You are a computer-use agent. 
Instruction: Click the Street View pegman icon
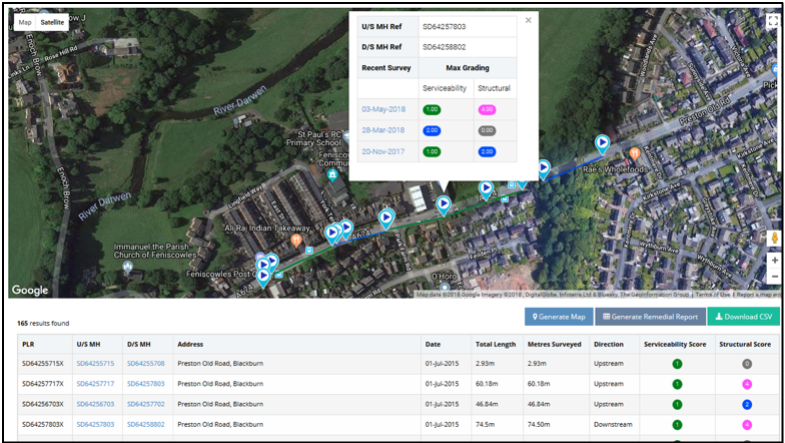pyautogui.click(x=774, y=238)
